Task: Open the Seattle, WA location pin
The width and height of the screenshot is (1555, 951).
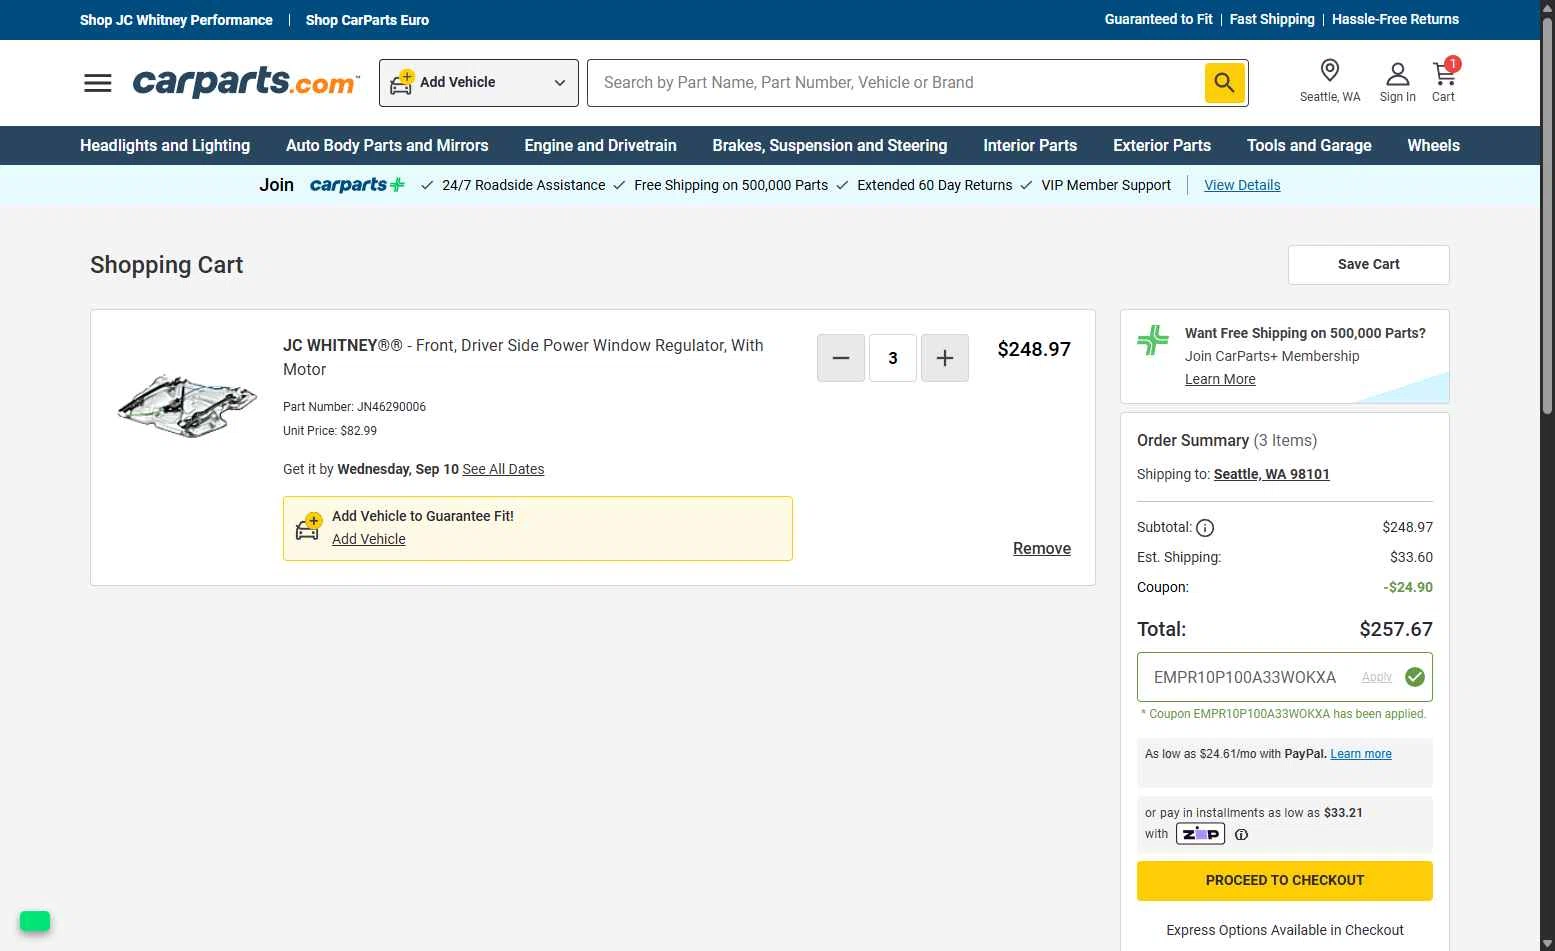Action: coord(1329,81)
